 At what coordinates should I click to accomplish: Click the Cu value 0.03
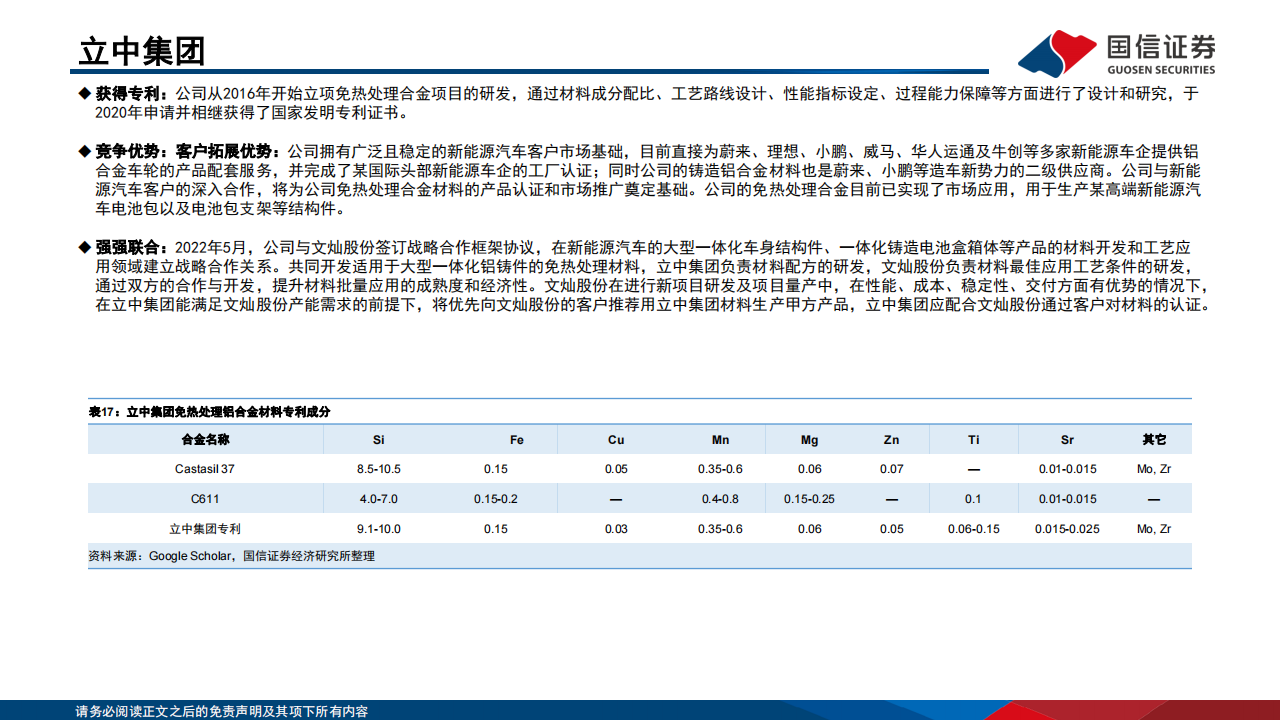(616, 529)
